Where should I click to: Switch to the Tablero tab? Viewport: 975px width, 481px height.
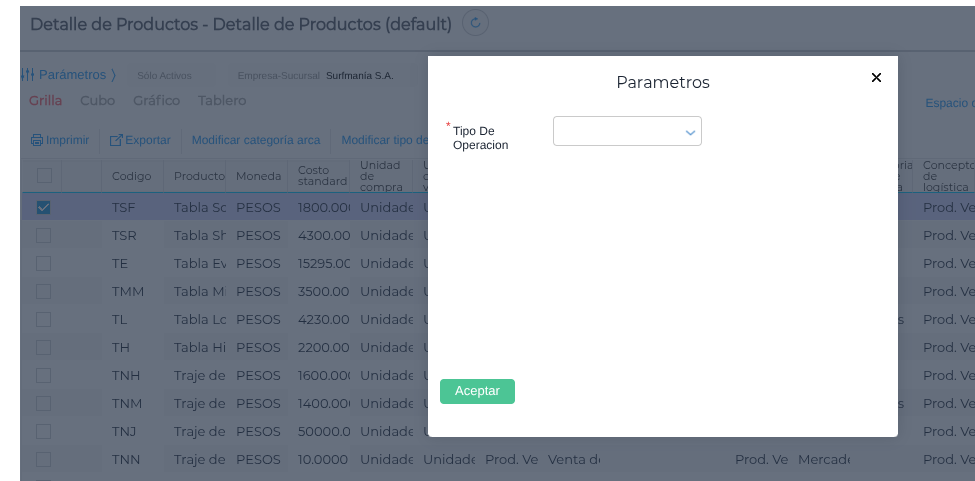point(222,101)
